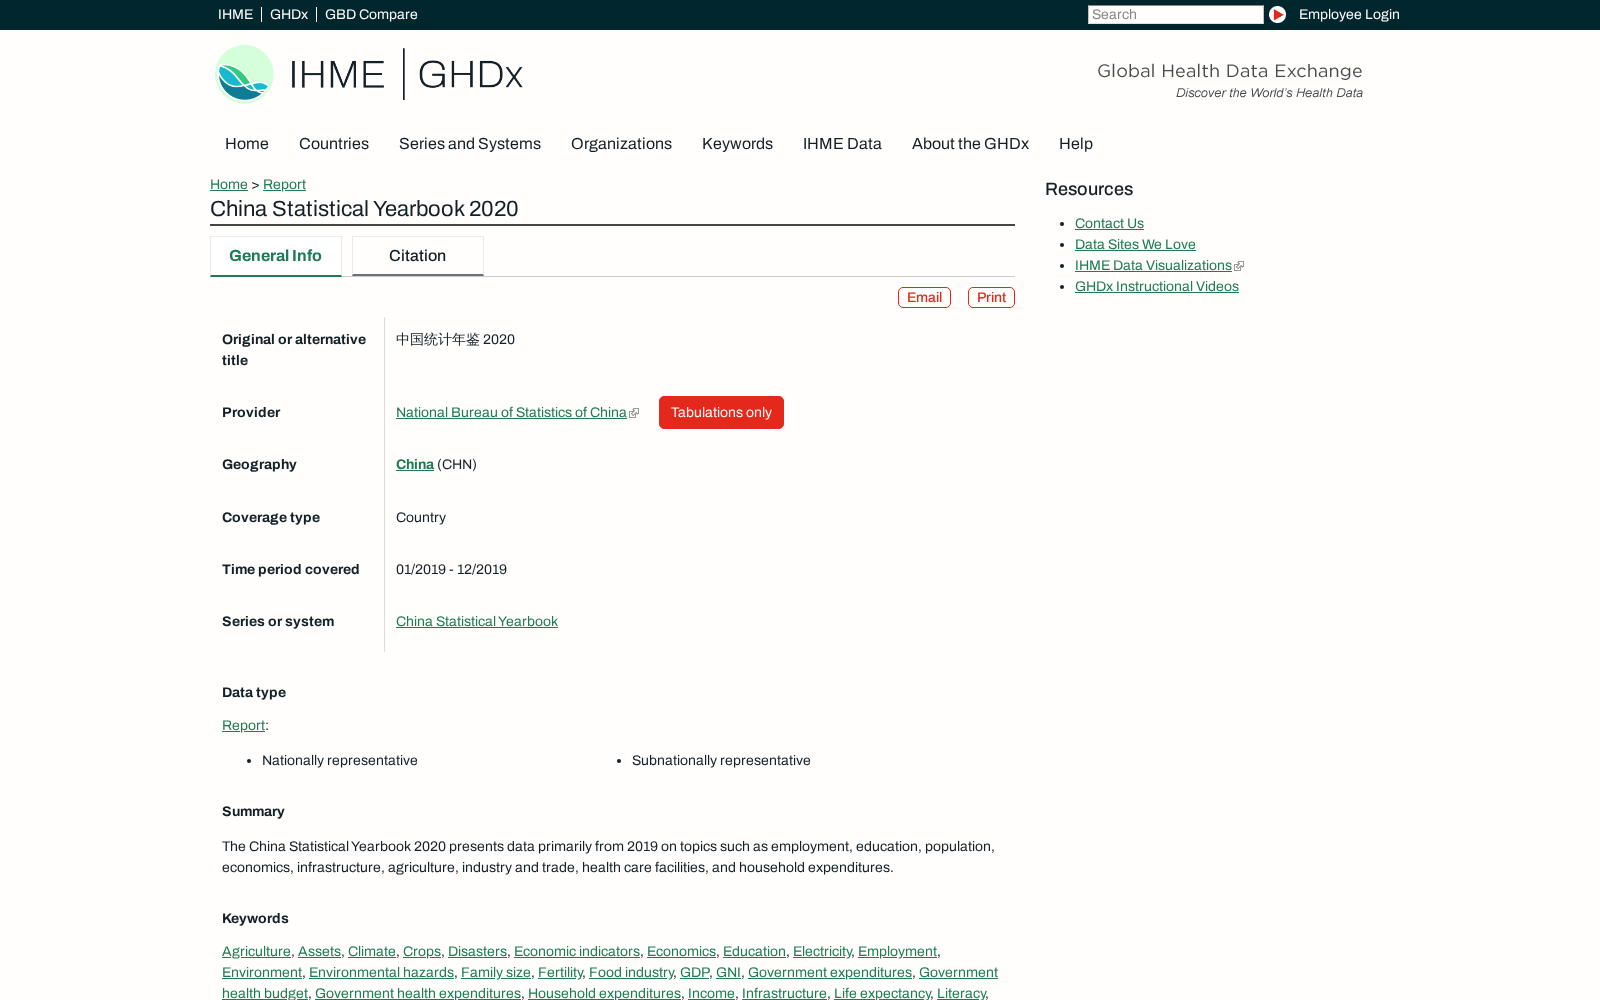Click the Email button
The height and width of the screenshot is (1000, 1600).
tap(924, 298)
